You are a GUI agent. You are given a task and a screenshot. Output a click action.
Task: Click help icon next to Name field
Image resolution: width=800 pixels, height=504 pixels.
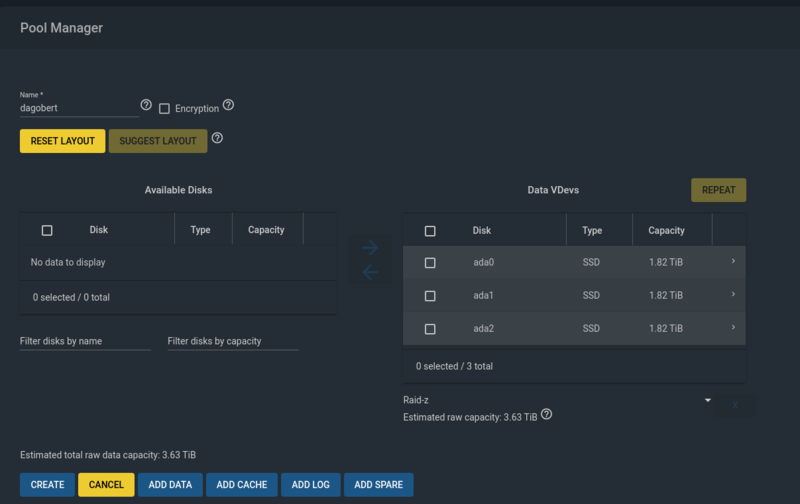(146, 105)
